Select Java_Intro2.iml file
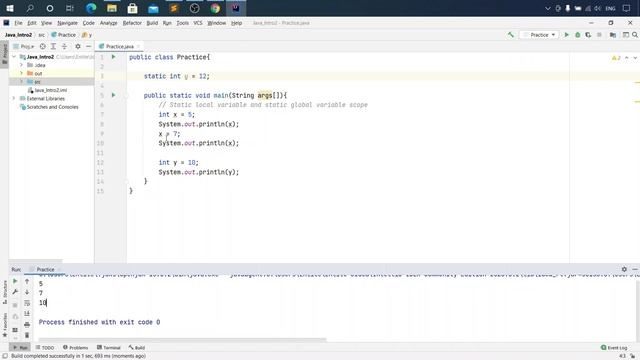This screenshot has height=360, width=640. click(x=51, y=90)
